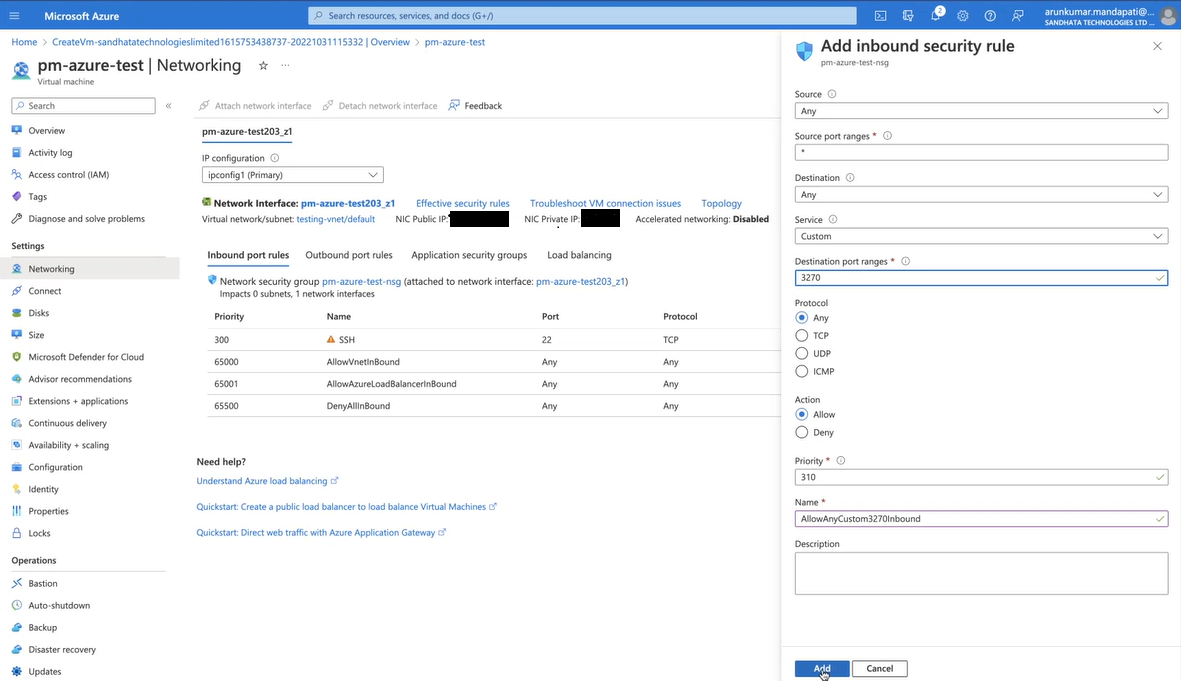The image size is (1181, 681).
Task: Select pm-azure-test203_z1 interface tab
Action: click(x=247, y=131)
